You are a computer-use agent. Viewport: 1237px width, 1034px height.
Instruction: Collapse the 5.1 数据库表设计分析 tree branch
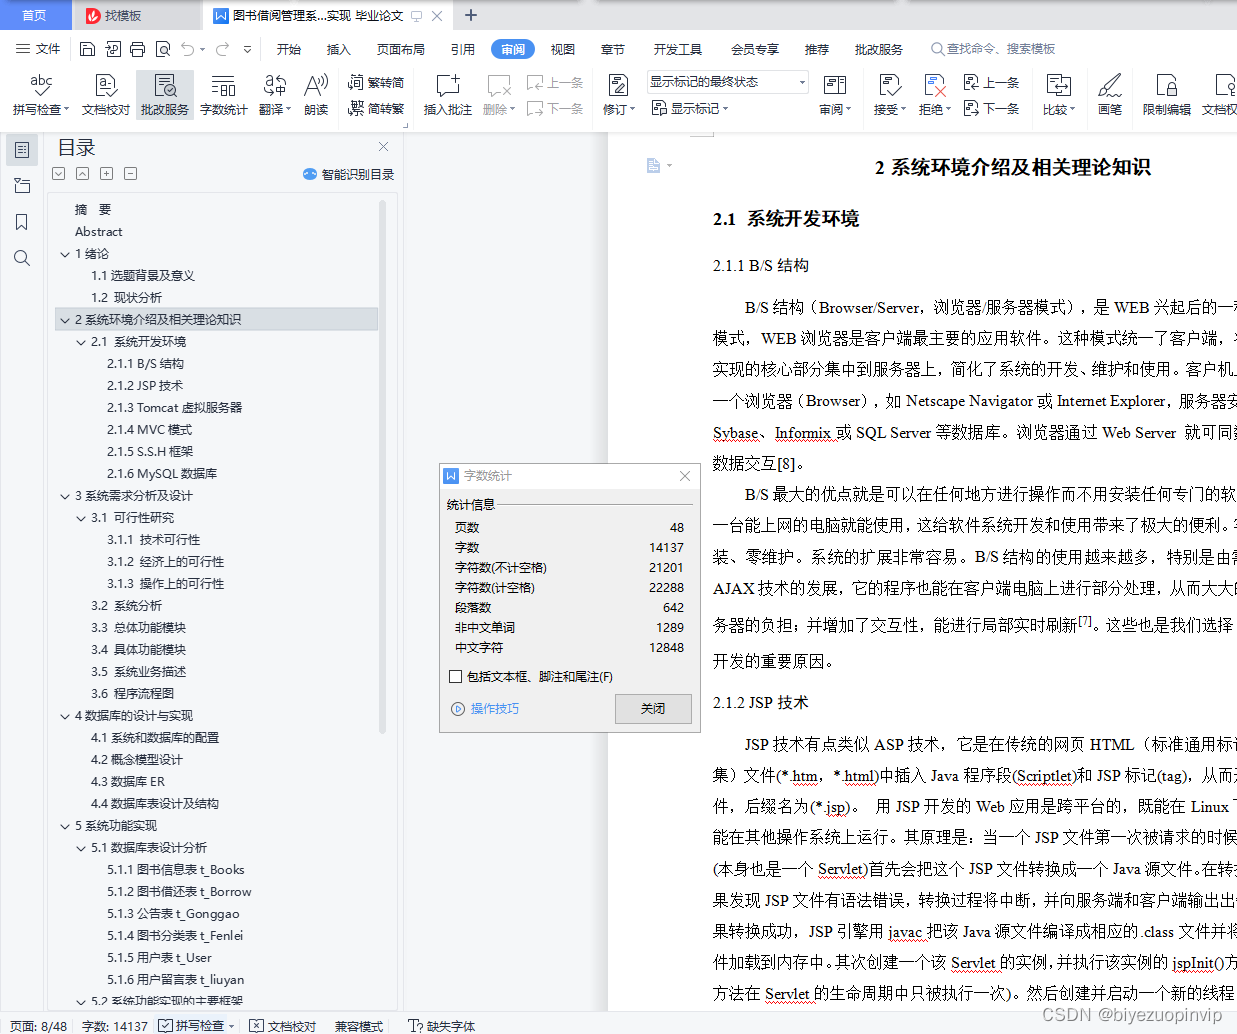(x=81, y=847)
